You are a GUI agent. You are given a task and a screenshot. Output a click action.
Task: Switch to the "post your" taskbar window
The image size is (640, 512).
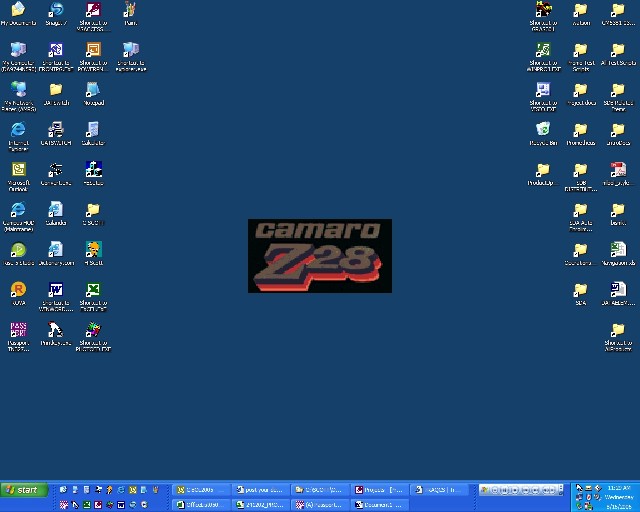click(259, 490)
